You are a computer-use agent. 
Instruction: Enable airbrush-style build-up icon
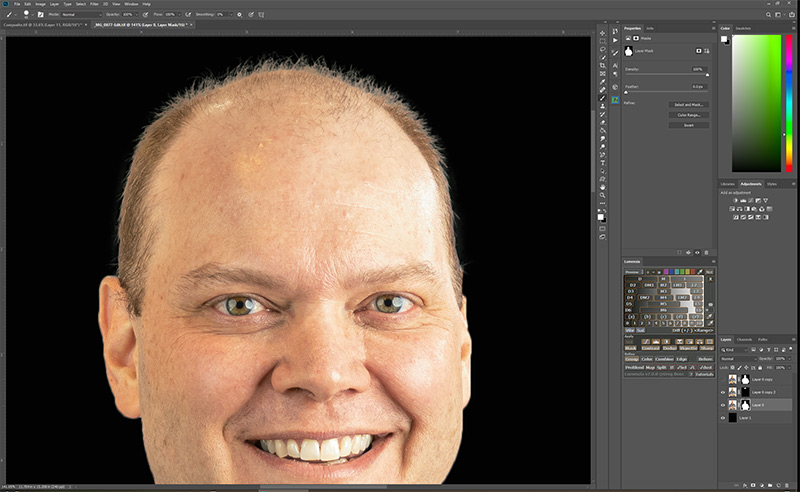coord(188,15)
